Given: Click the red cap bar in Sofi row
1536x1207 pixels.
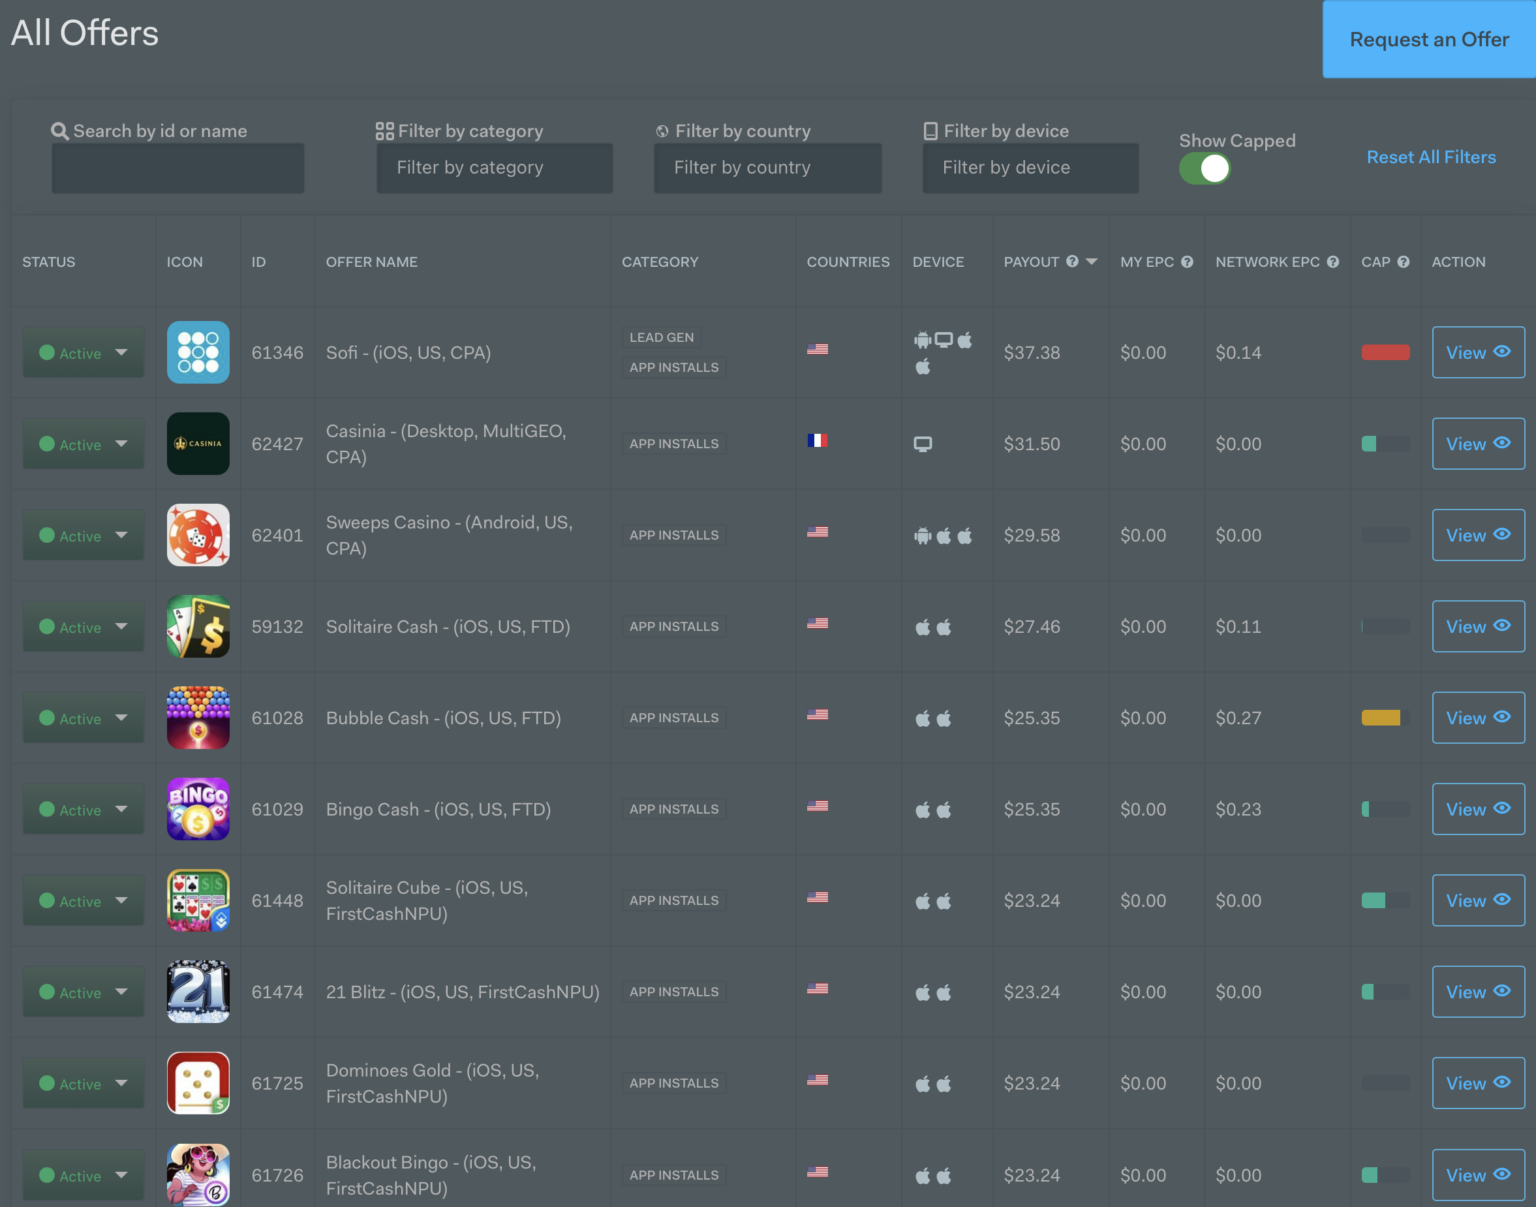Looking at the screenshot, I should (x=1385, y=352).
